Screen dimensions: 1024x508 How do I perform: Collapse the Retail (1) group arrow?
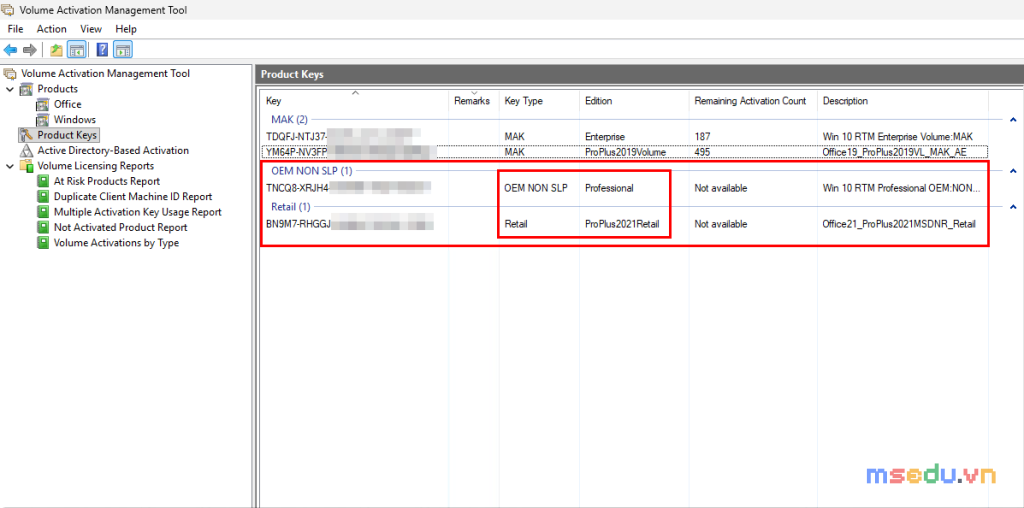[1013, 207]
